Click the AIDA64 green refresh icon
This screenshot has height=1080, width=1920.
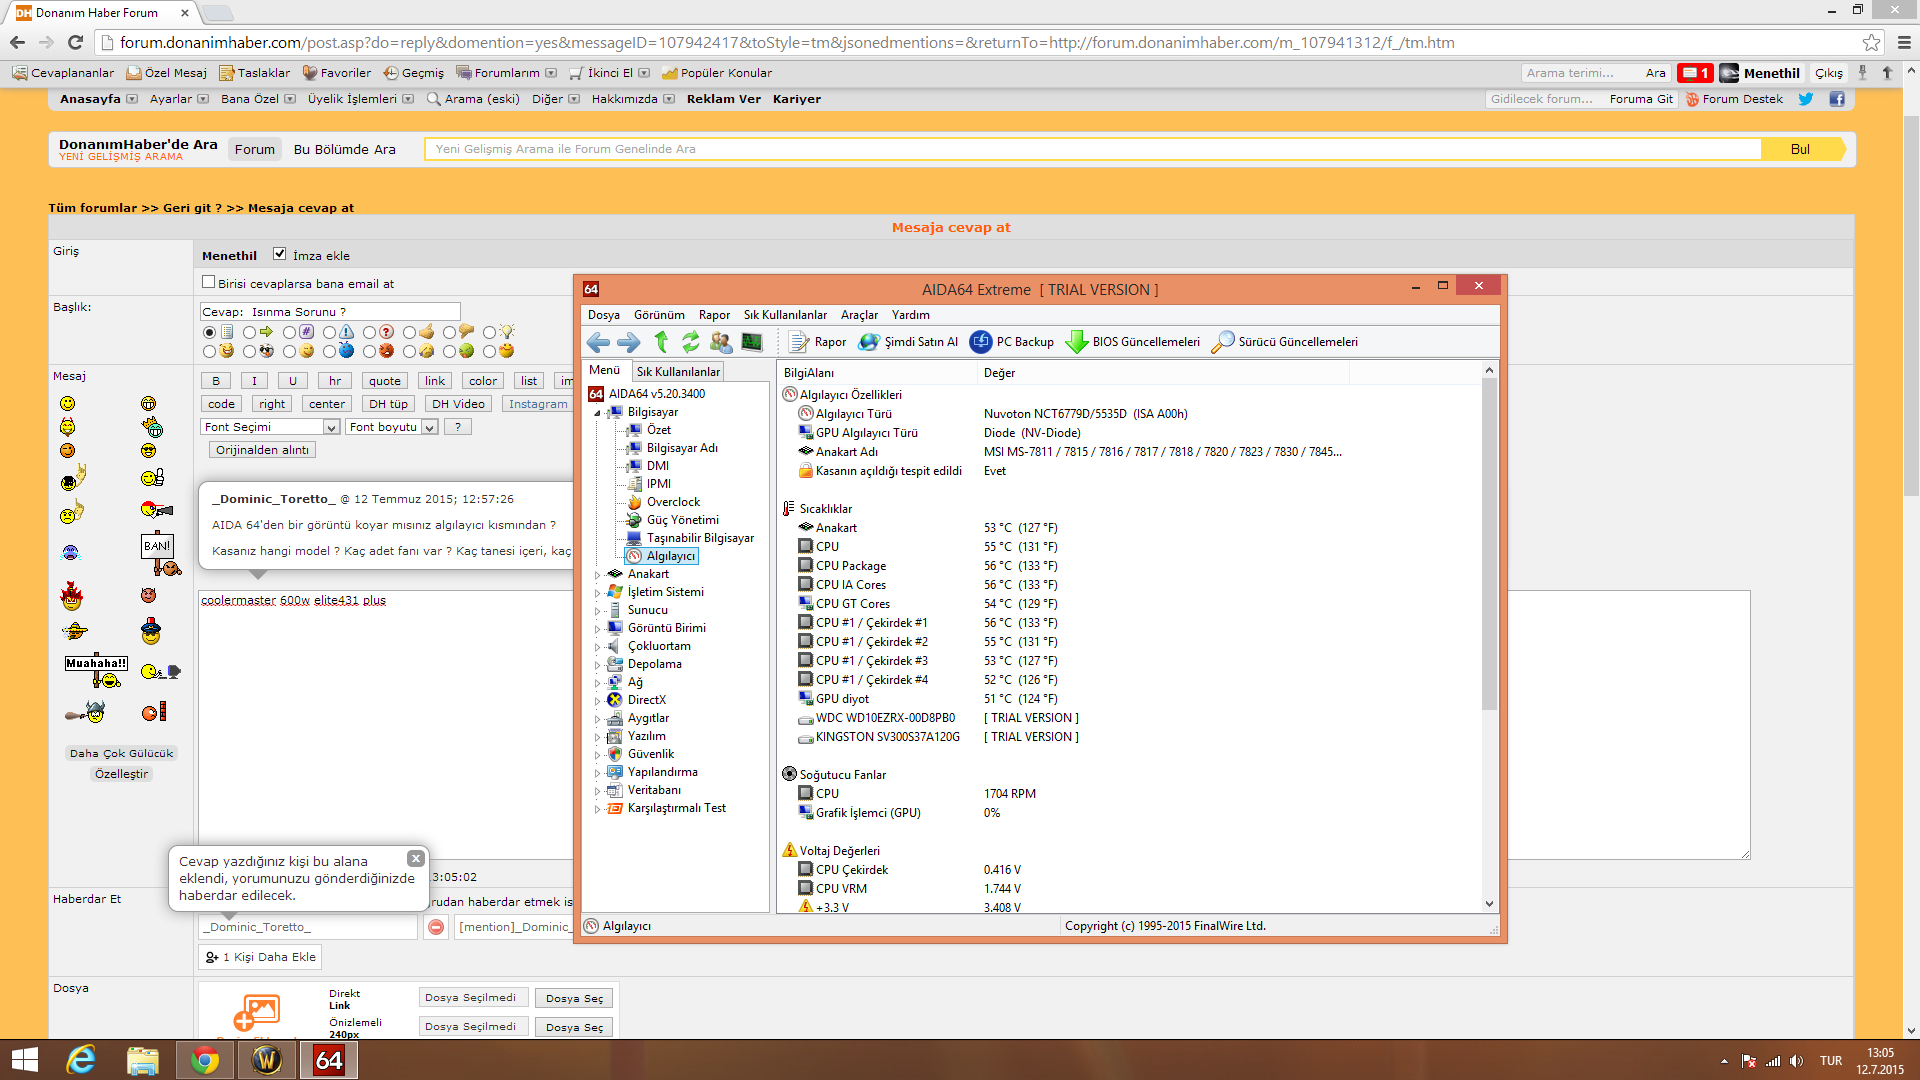(691, 342)
